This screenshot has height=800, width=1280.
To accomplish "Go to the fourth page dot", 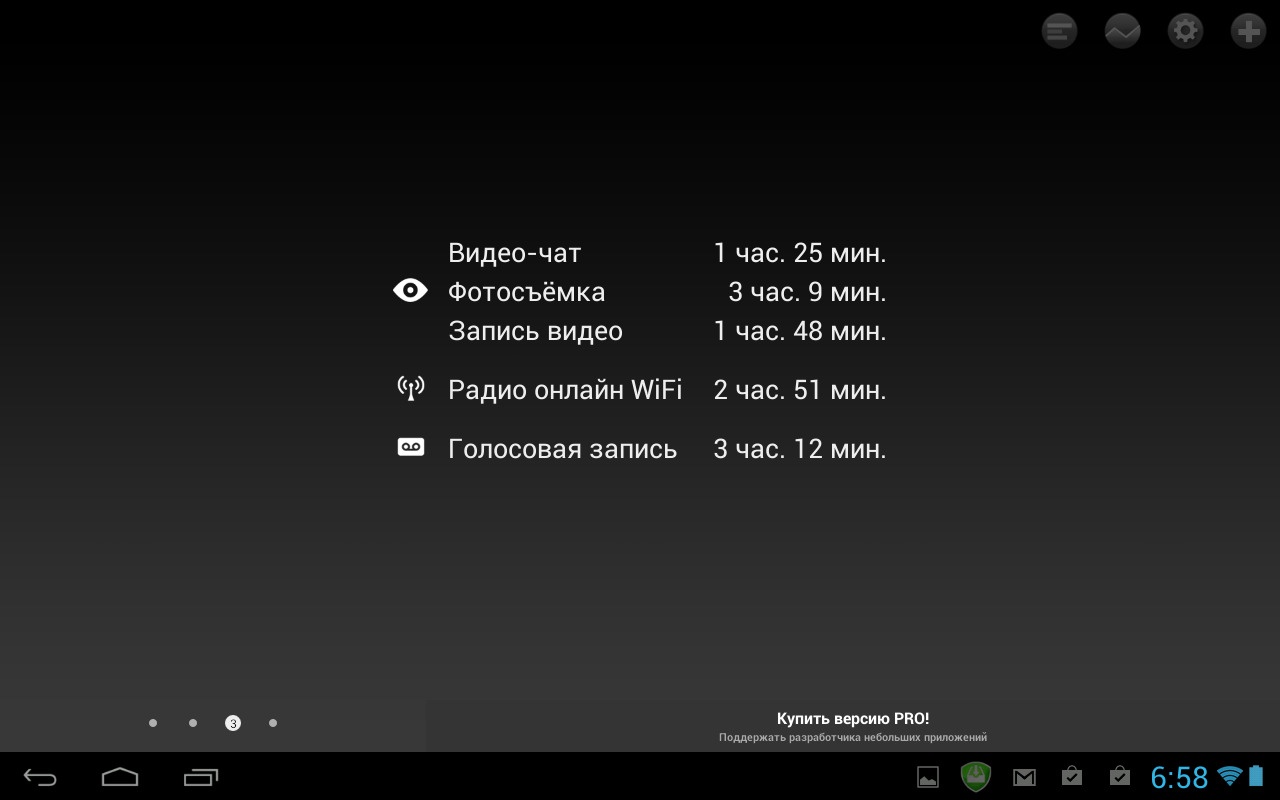I will (x=273, y=723).
